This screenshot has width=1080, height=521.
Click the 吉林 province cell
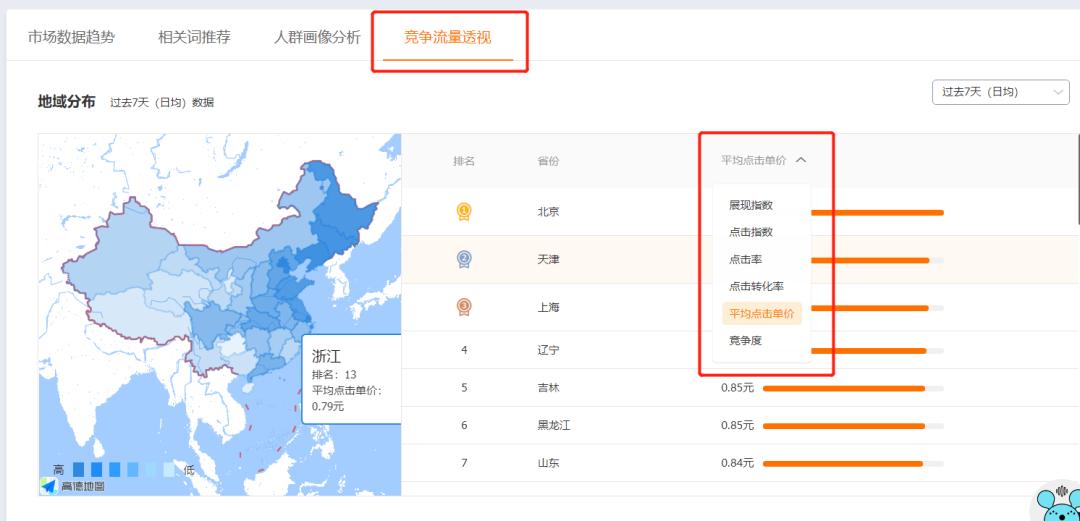point(548,388)
